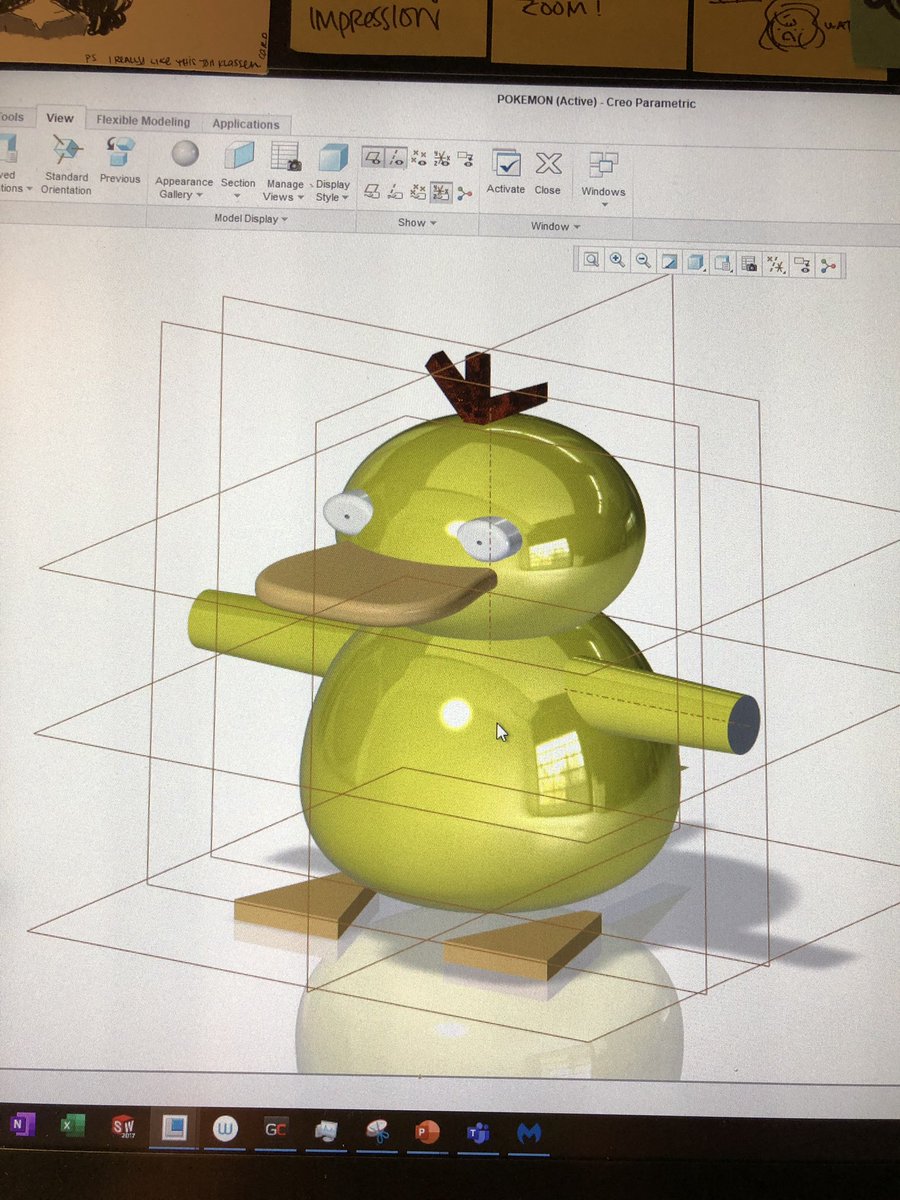Pick the shiny sphere appearance swatch
The image size is (900, 1200).
184,153
